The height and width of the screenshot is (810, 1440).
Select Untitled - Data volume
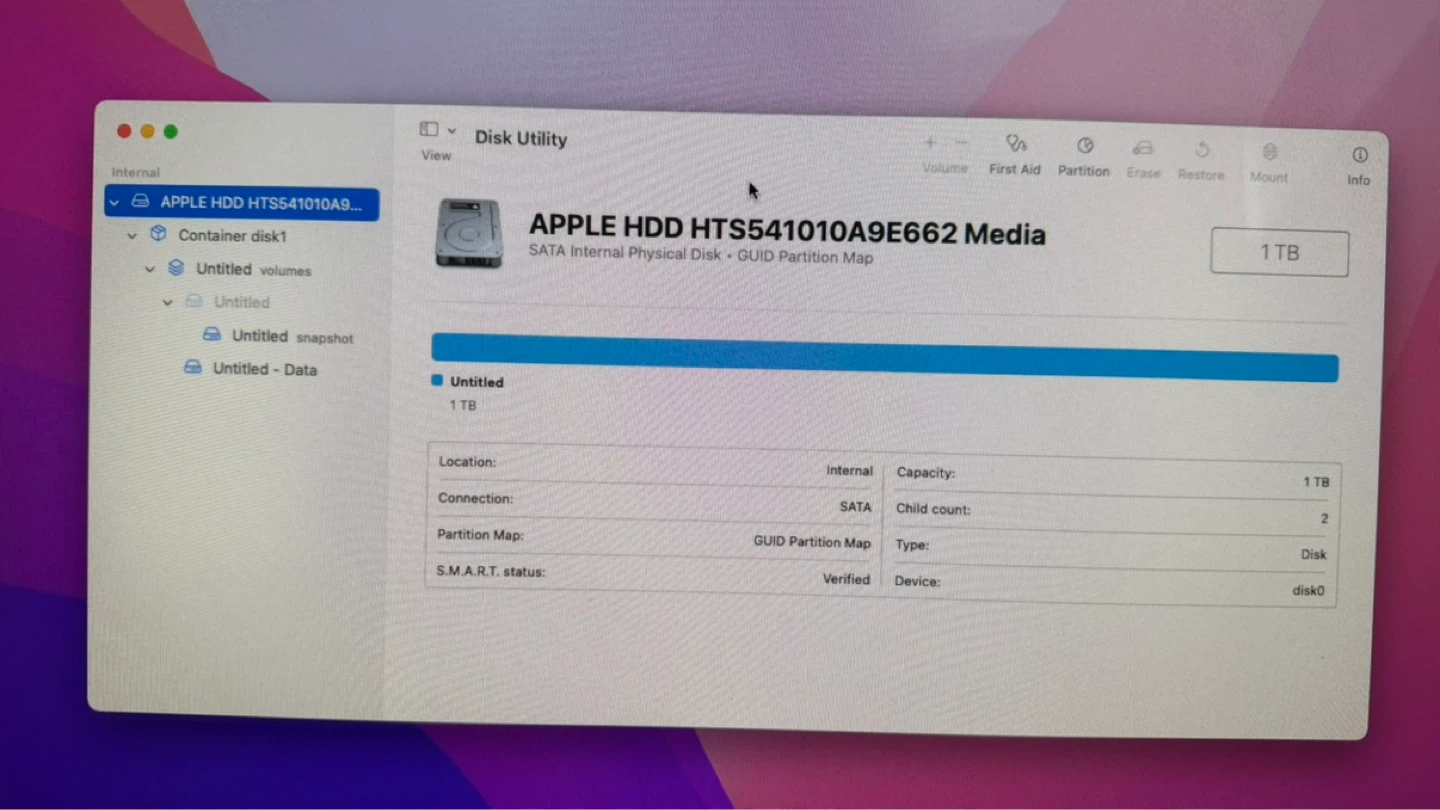tap(264, 369)
